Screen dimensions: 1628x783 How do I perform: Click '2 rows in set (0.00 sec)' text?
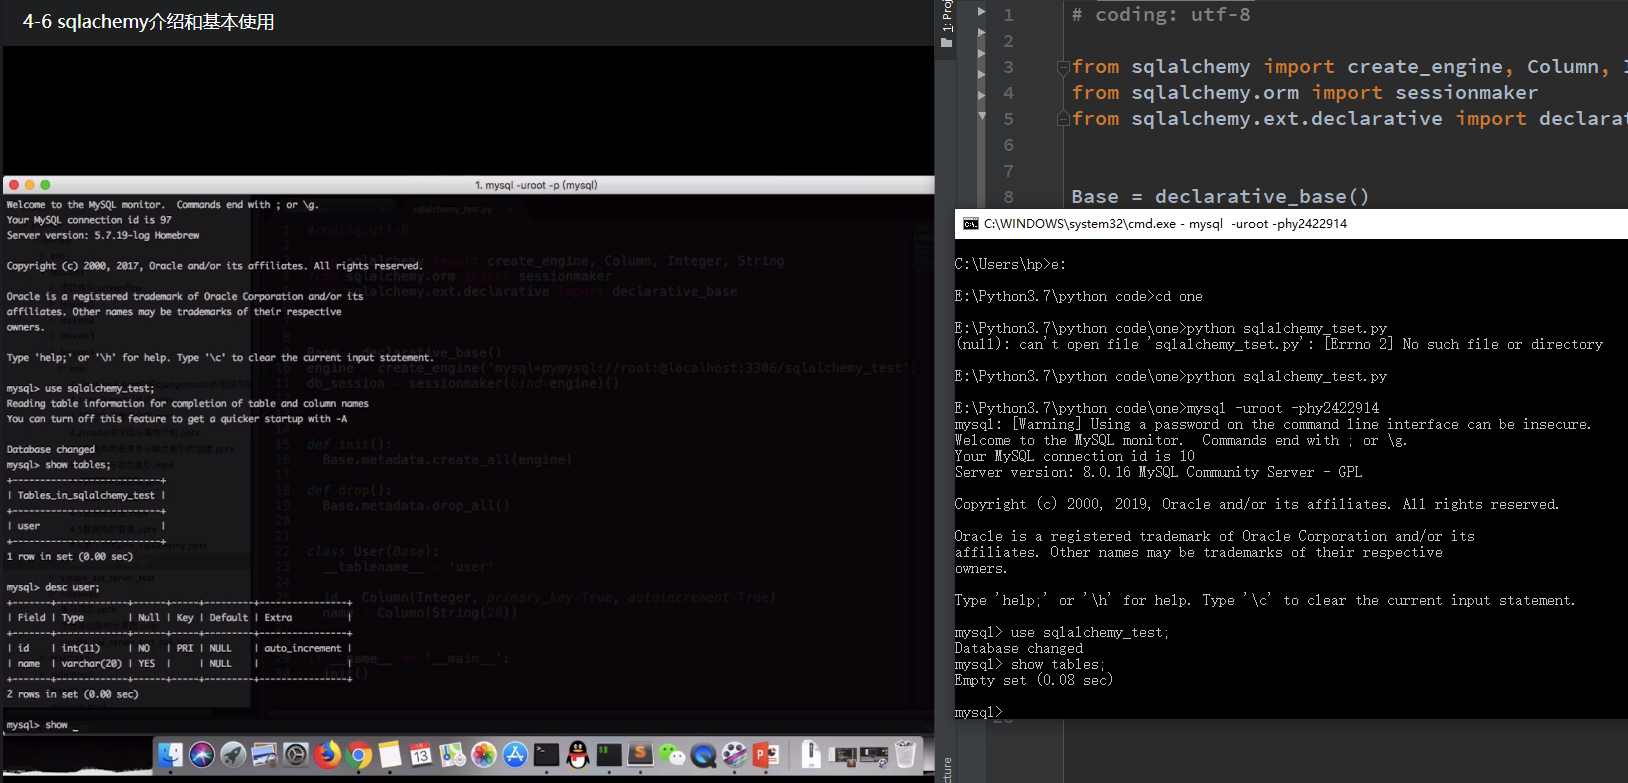[72, 694]
